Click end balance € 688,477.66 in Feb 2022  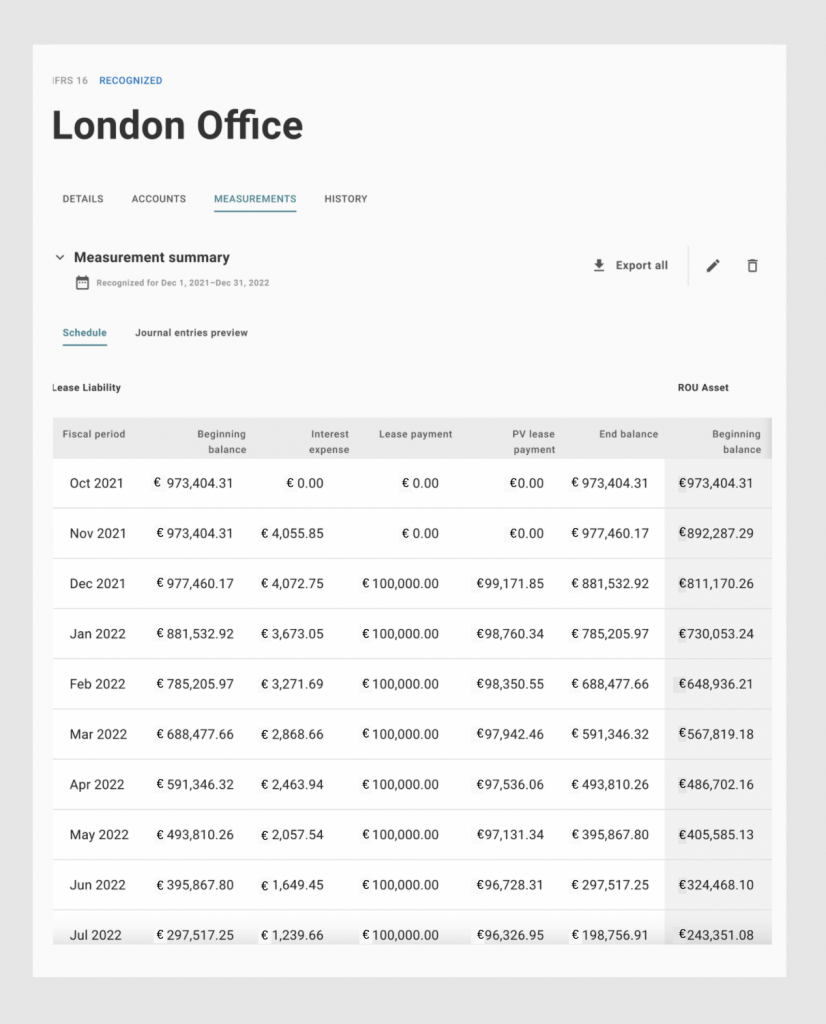(610, 684)
